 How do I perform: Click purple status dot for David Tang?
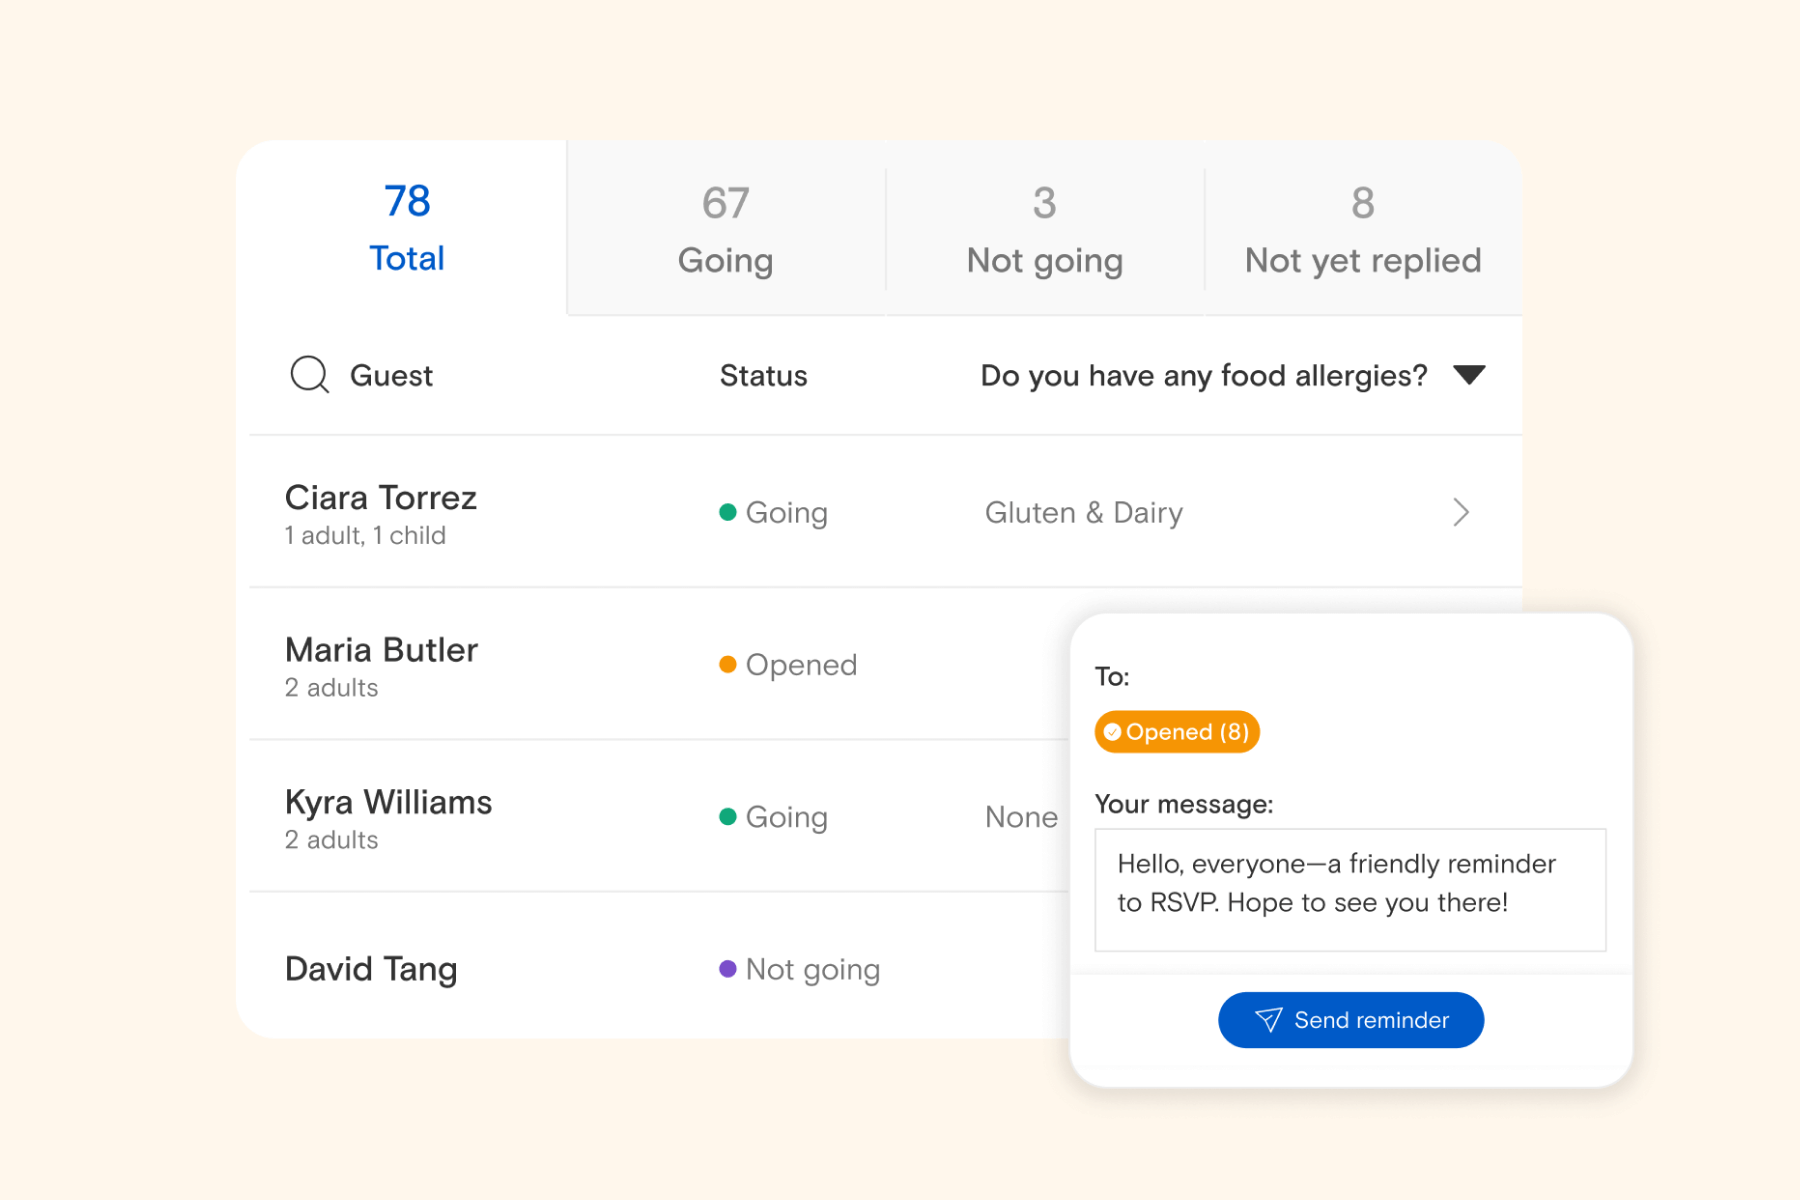click(728, 968)
